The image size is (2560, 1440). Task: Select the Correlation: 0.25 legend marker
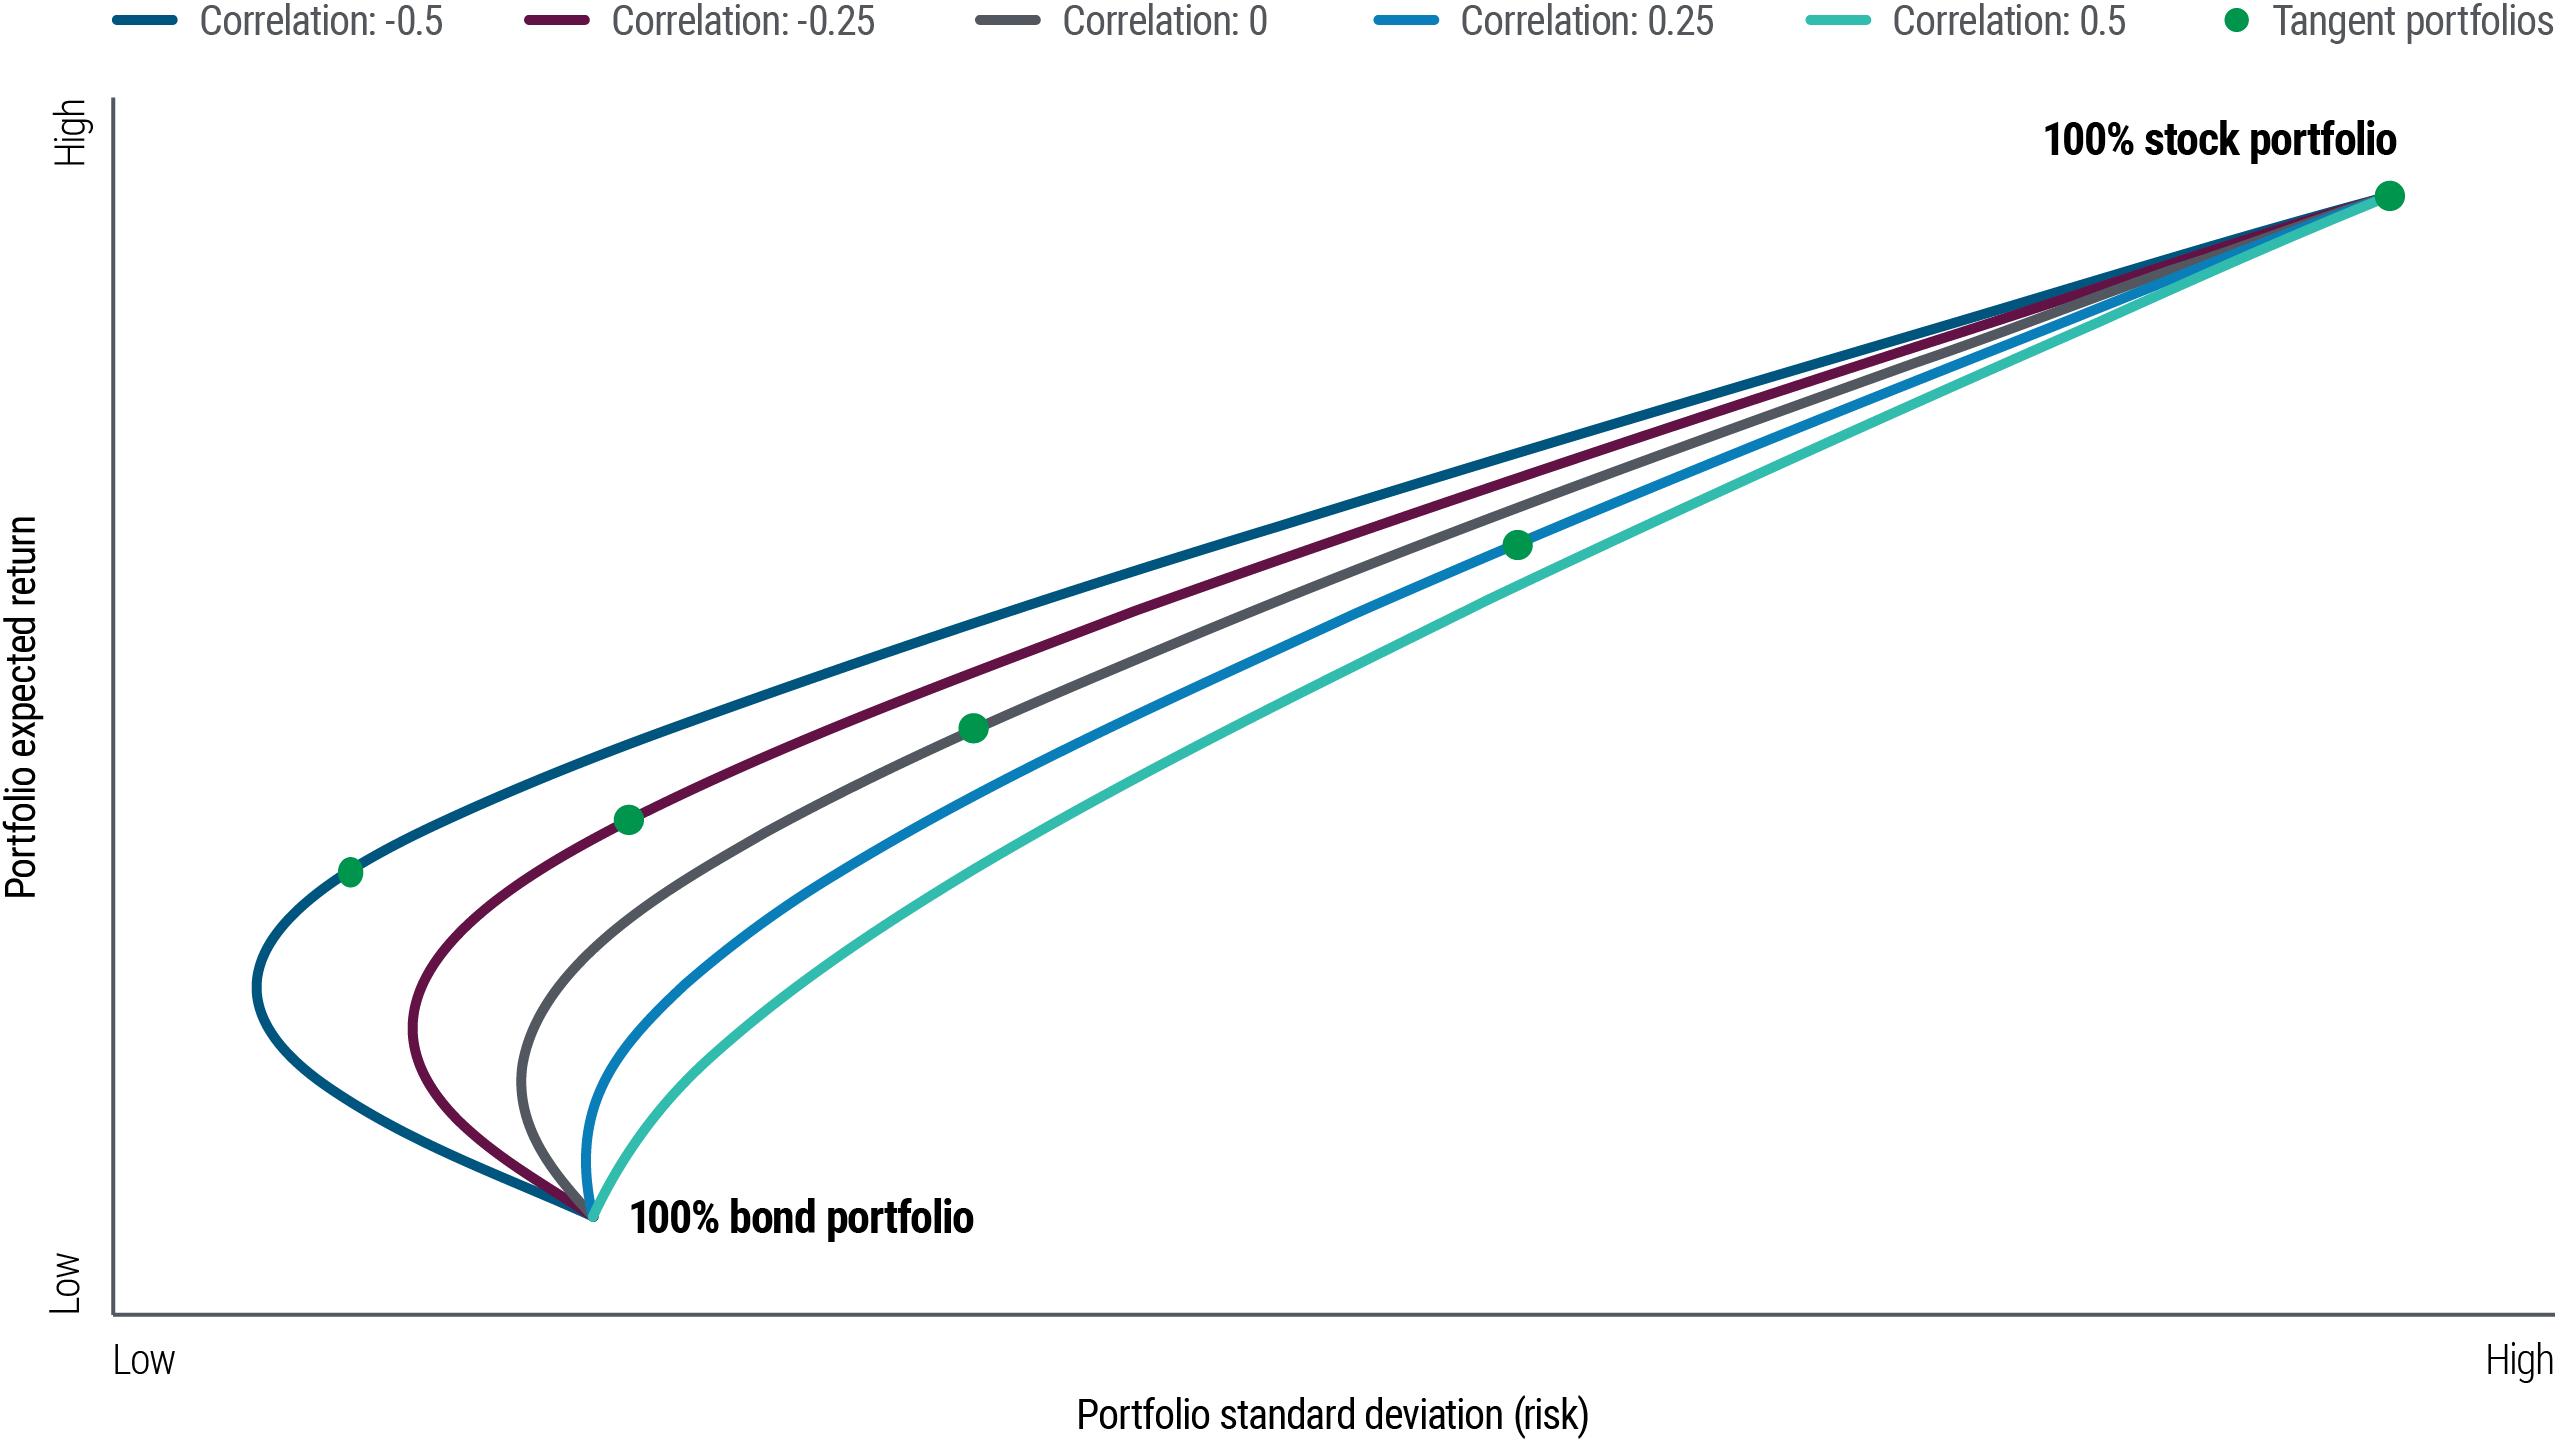1405,19
